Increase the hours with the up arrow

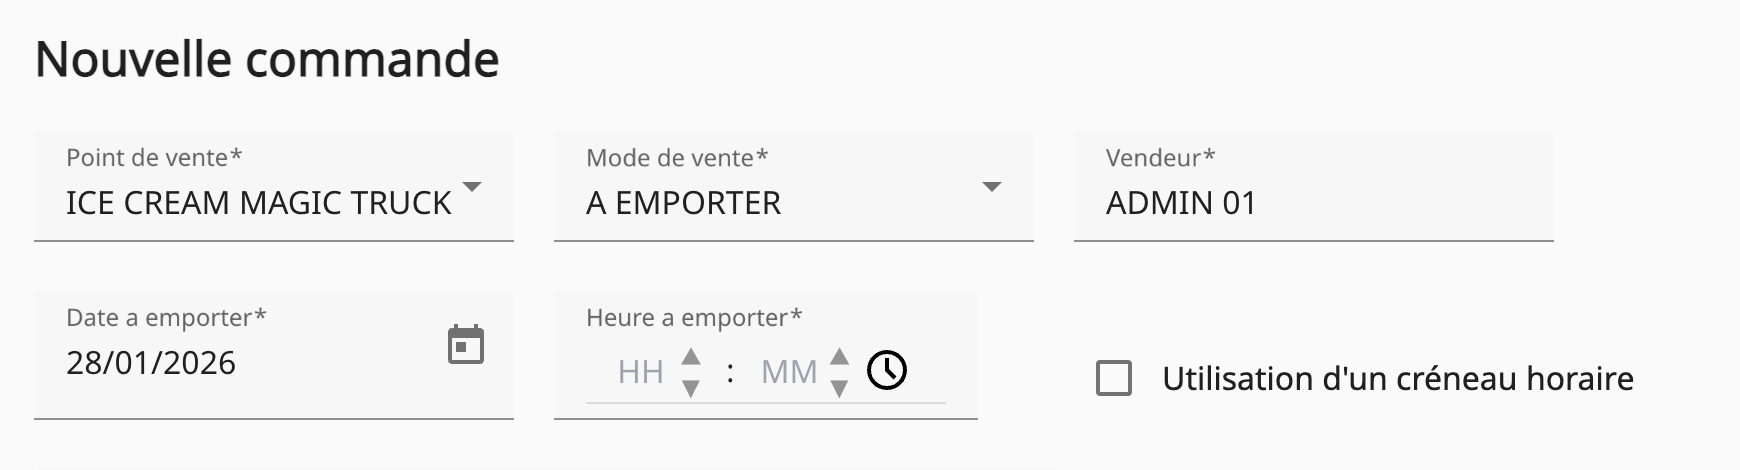tap(690, 356)
